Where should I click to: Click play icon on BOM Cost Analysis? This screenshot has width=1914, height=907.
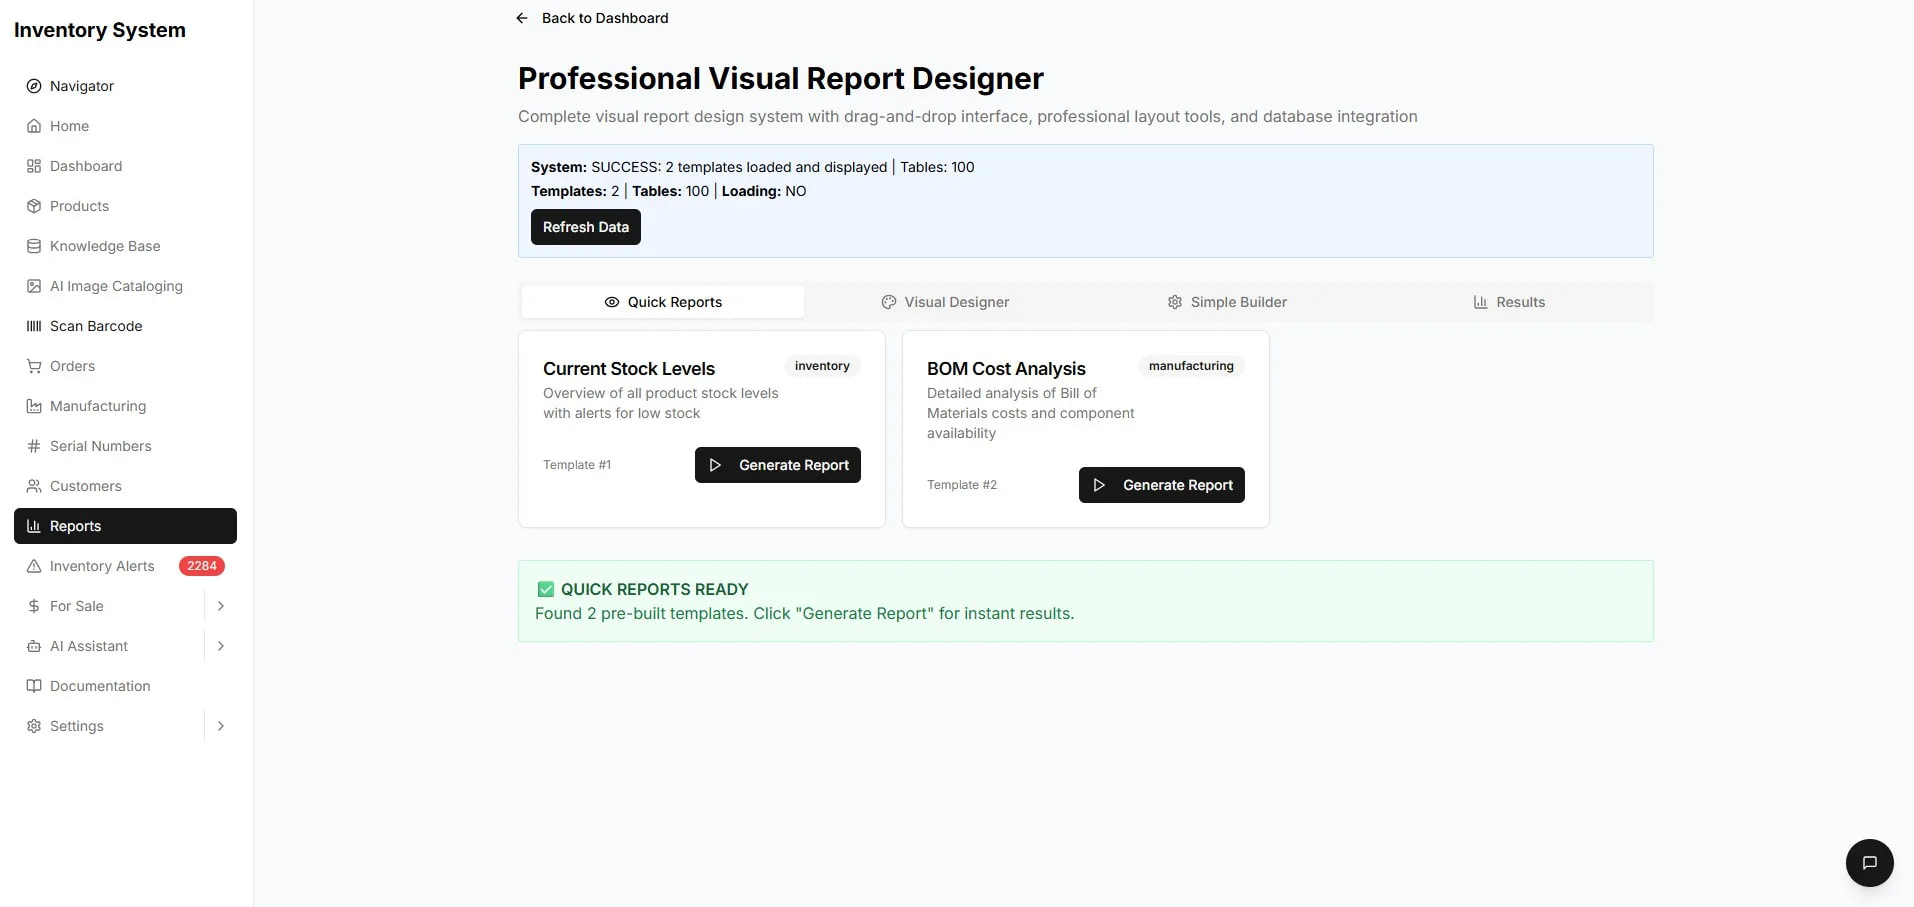coord(1099,485)
